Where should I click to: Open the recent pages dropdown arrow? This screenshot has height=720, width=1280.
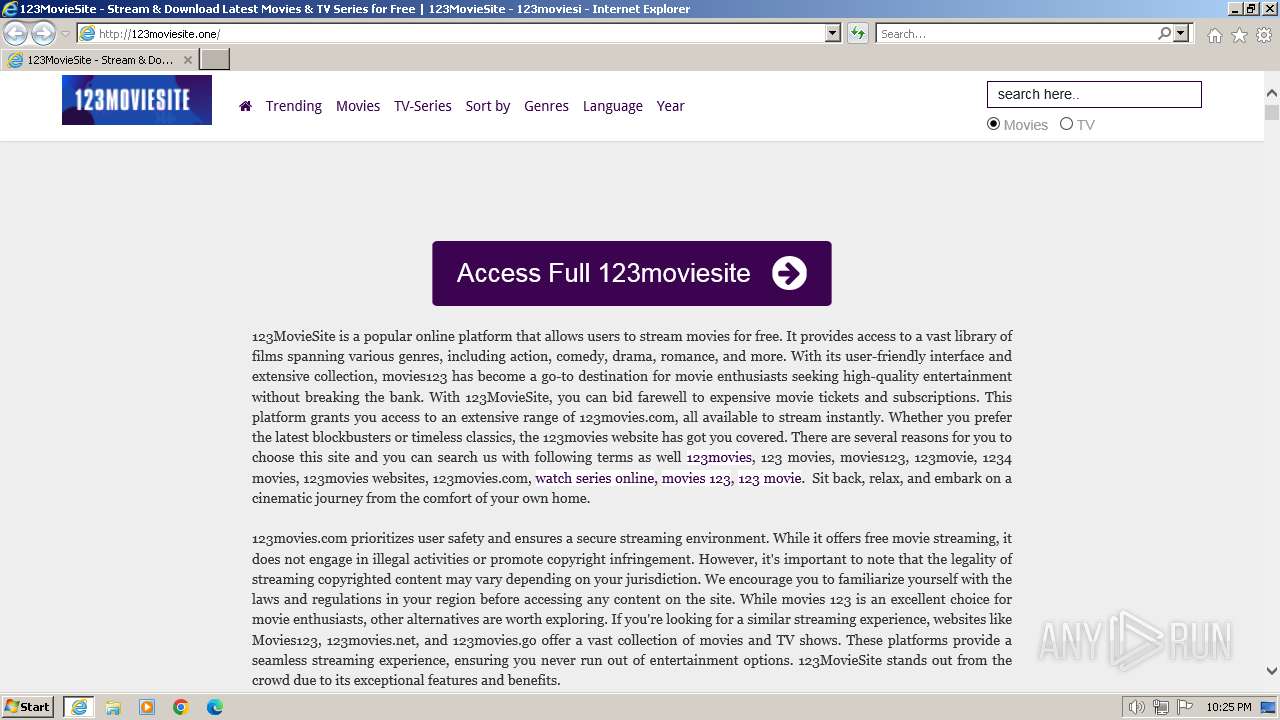65,33
